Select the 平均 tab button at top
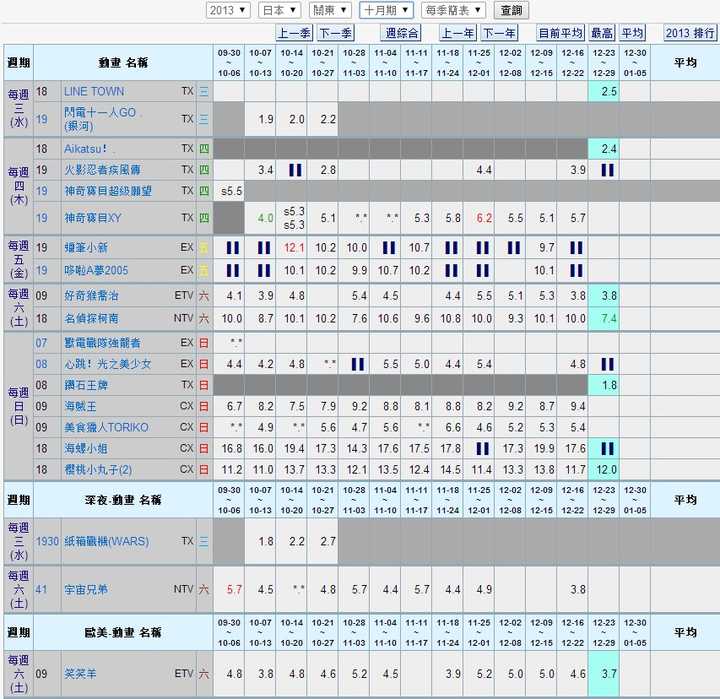Viewport: 720px width, 699px height. (632, 33)
